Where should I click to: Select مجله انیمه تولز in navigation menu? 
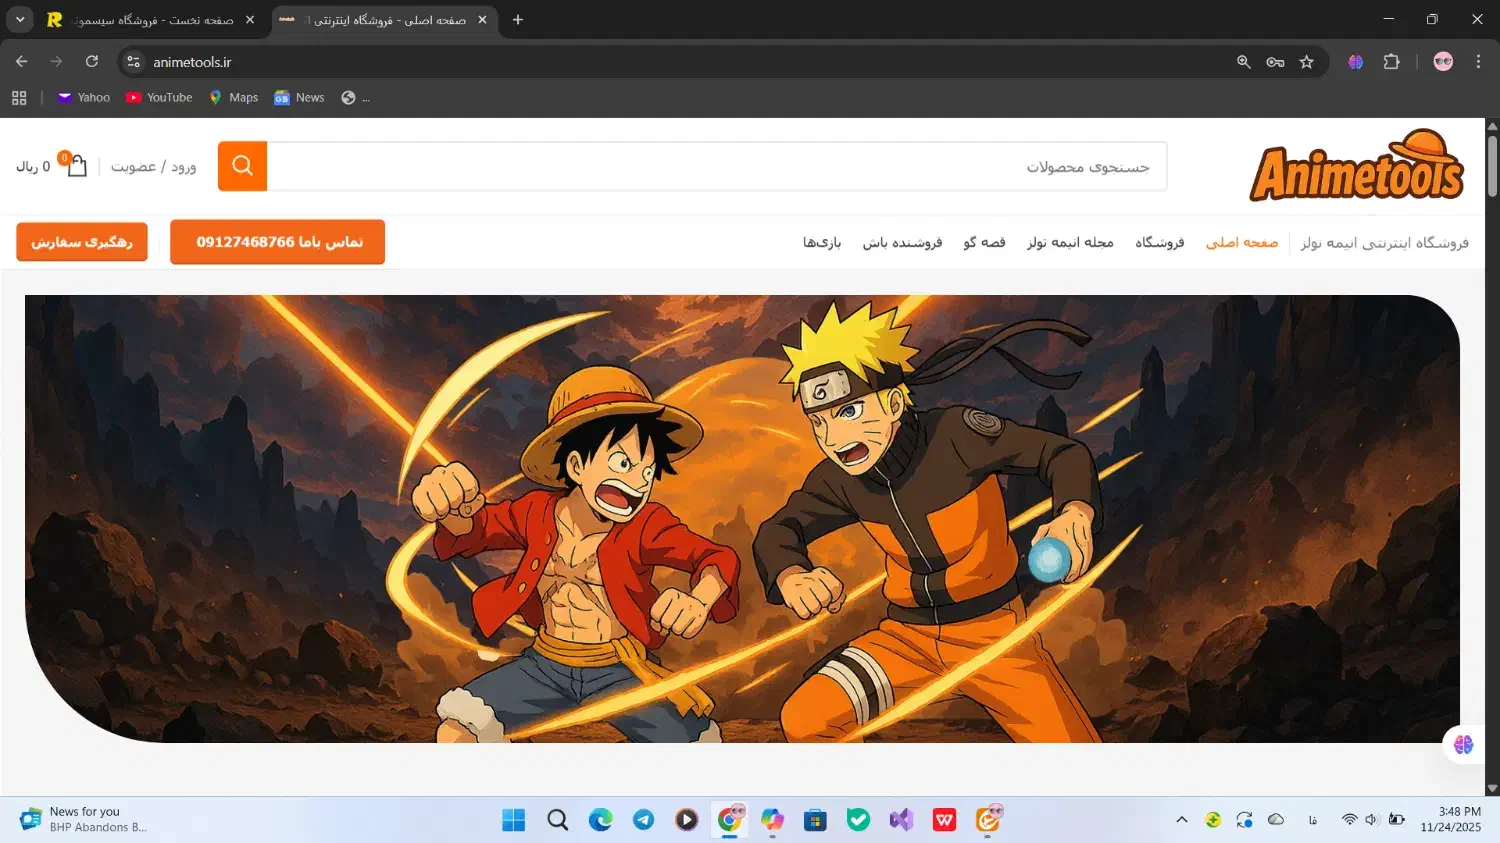[1070, 243]
